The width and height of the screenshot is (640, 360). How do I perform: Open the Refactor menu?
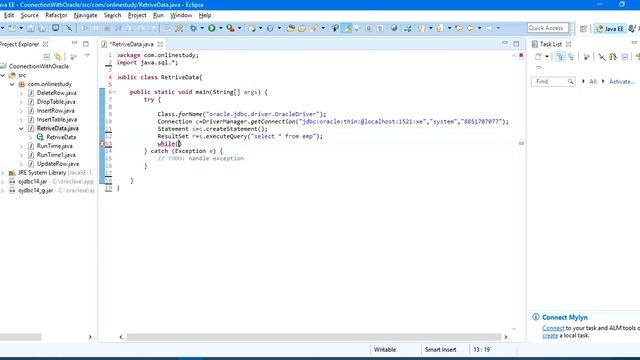coord(56,15)
